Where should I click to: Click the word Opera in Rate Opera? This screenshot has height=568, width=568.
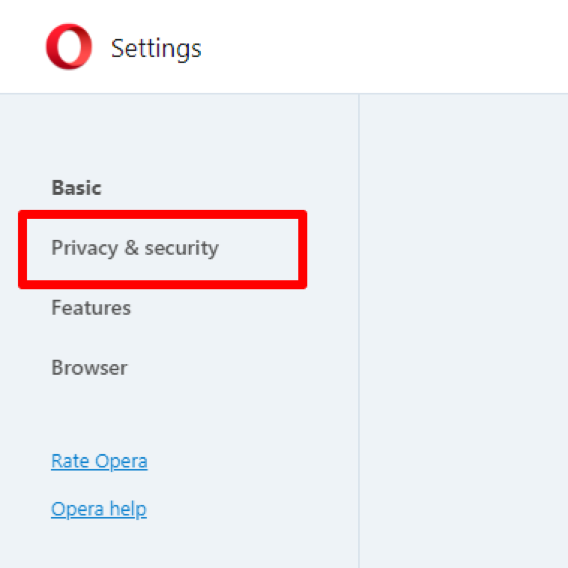(x=121, y=462)
